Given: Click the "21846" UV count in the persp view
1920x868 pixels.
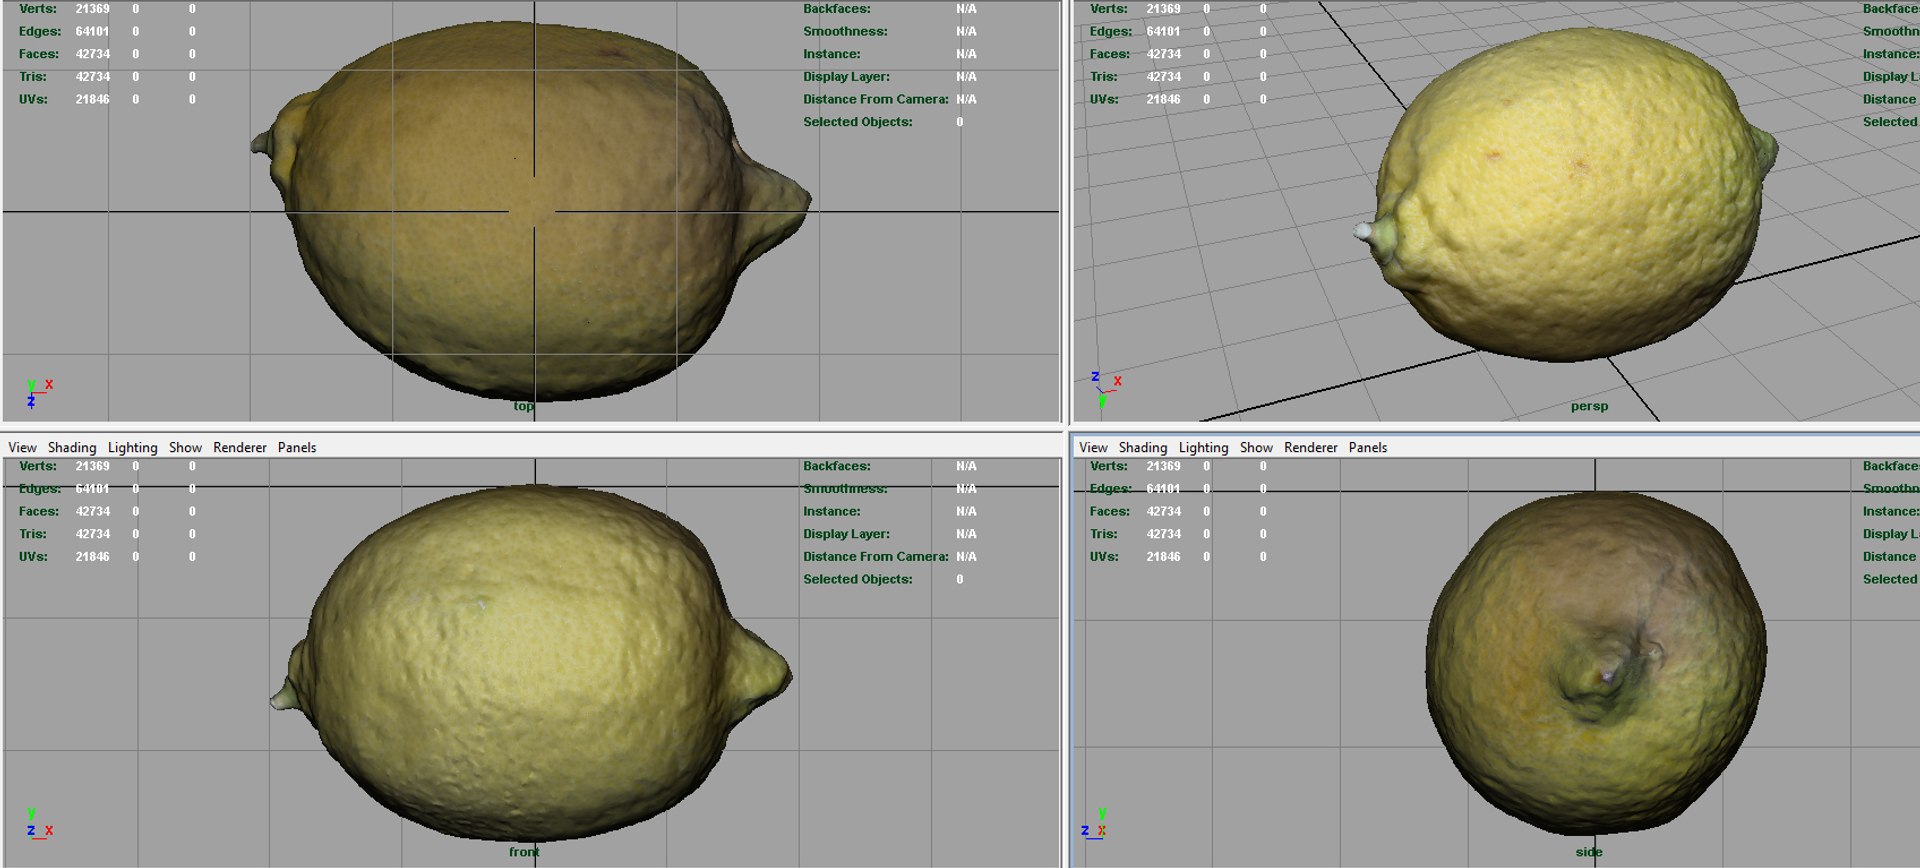Looking at the screenshot, I should 1164,100.
